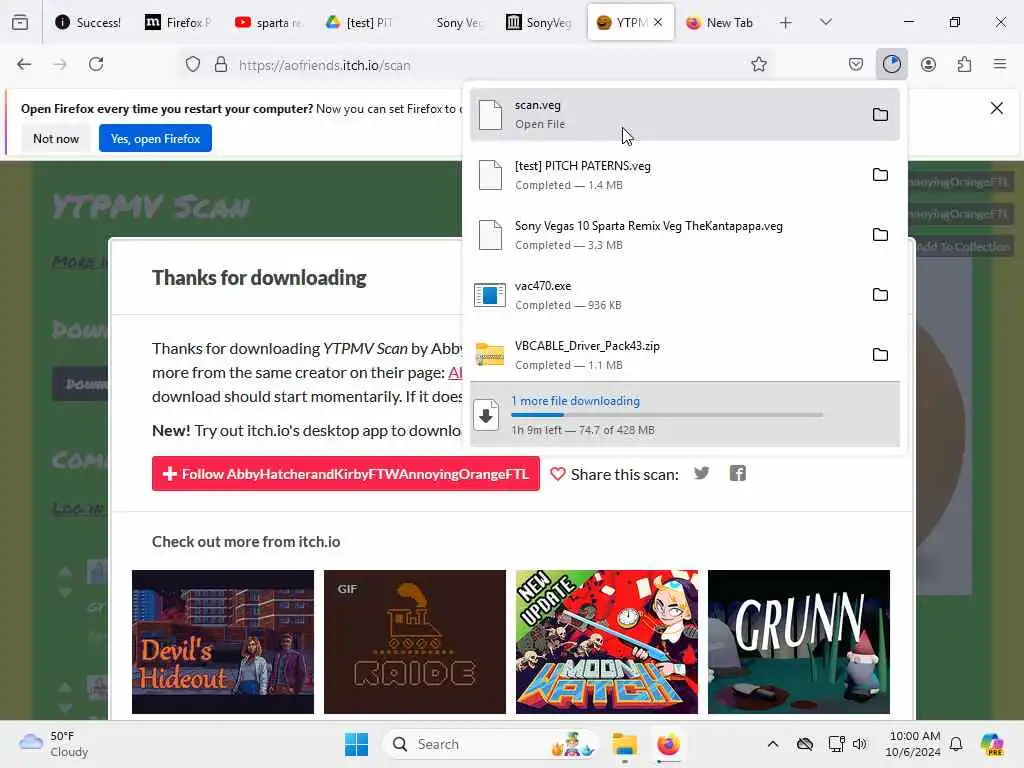Switch to the Firefox P tab
This screenshot has height=768, width=1024.
[x=177, y=23]
